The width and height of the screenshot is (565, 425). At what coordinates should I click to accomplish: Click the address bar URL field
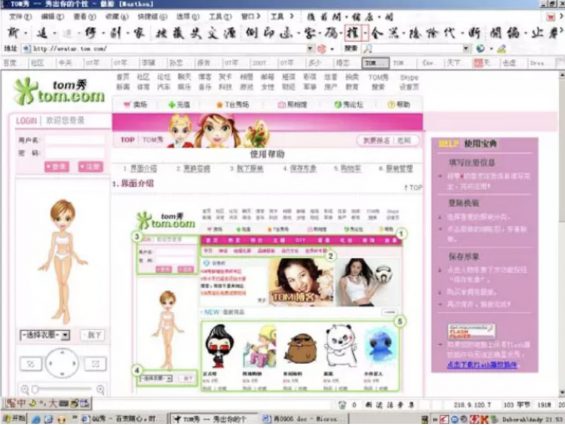[168, 49]
